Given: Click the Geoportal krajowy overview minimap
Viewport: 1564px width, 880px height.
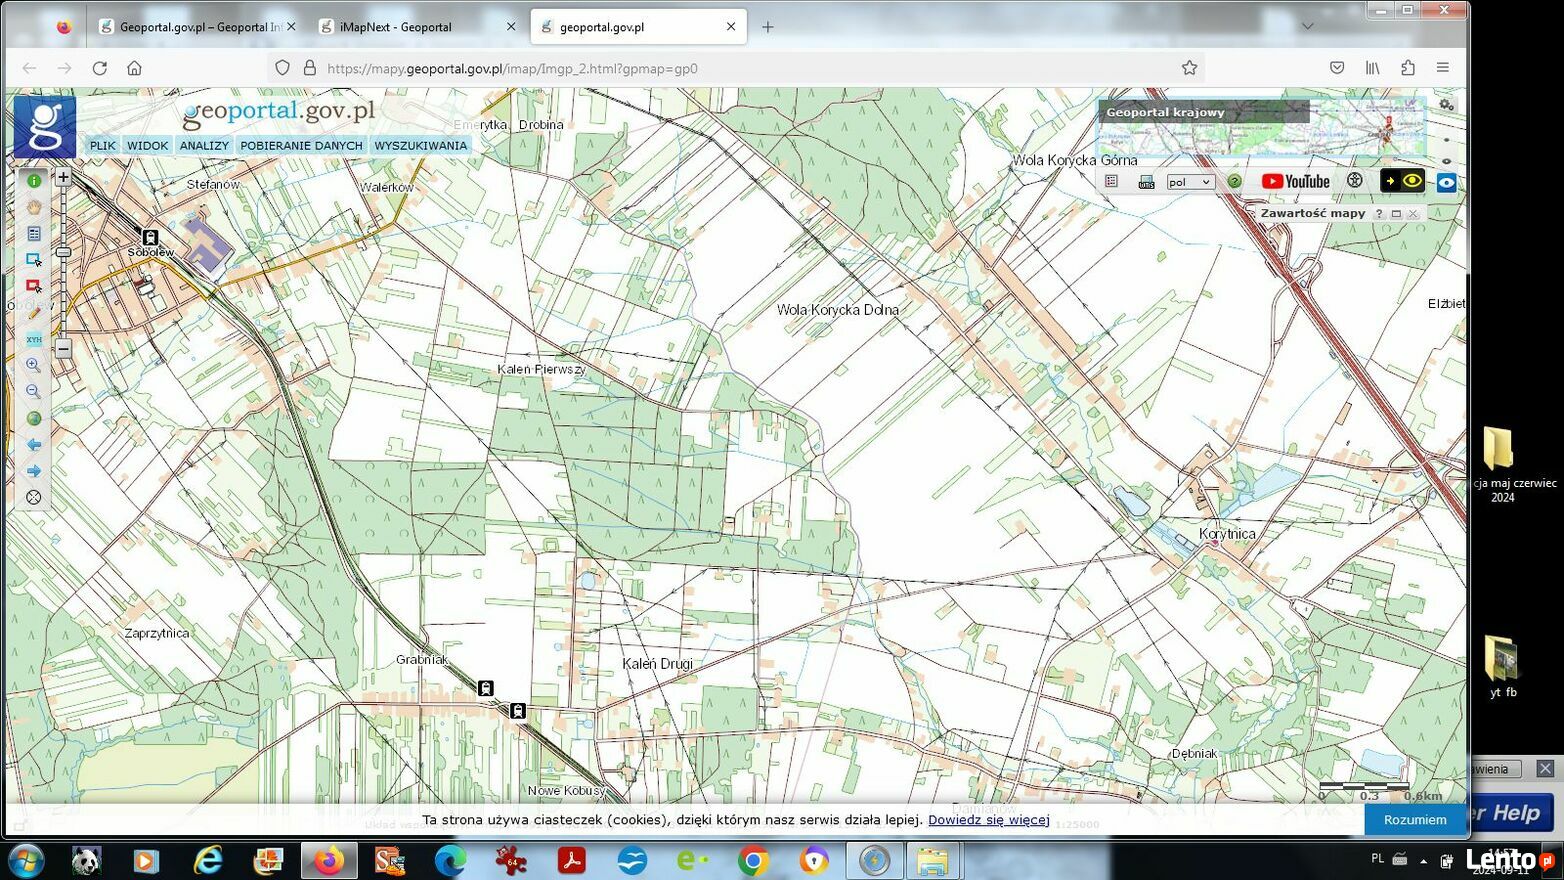Looking at the screenshot, I should (1262, 127).
